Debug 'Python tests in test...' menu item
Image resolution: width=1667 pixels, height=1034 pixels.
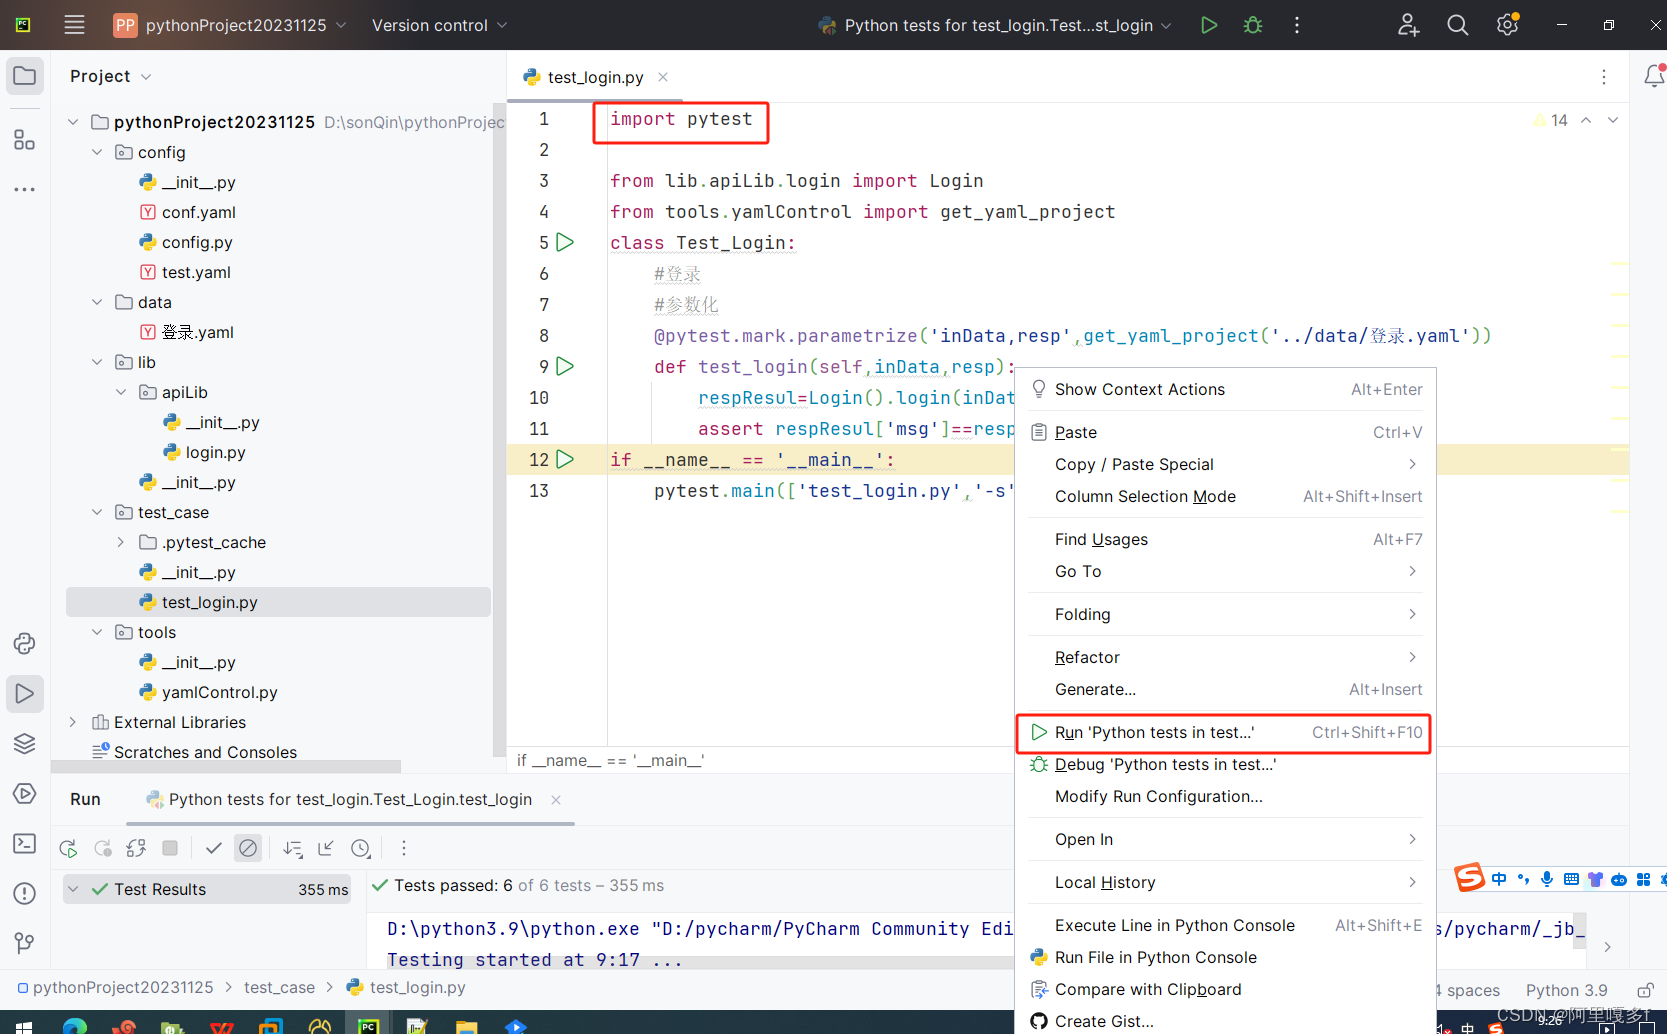tap(1226, 764)
